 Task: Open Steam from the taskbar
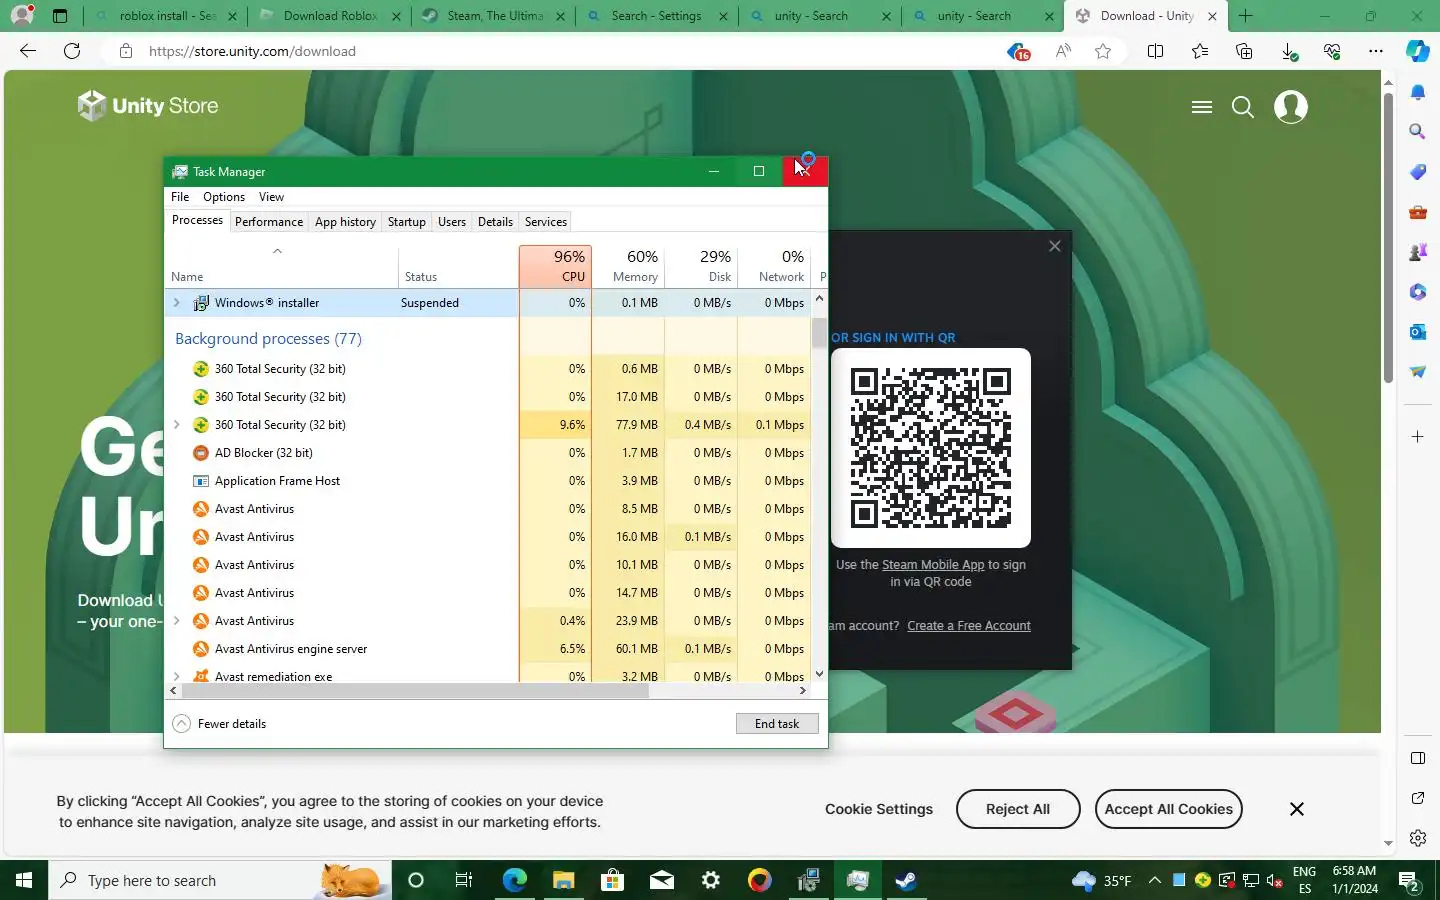coord(906,880)
